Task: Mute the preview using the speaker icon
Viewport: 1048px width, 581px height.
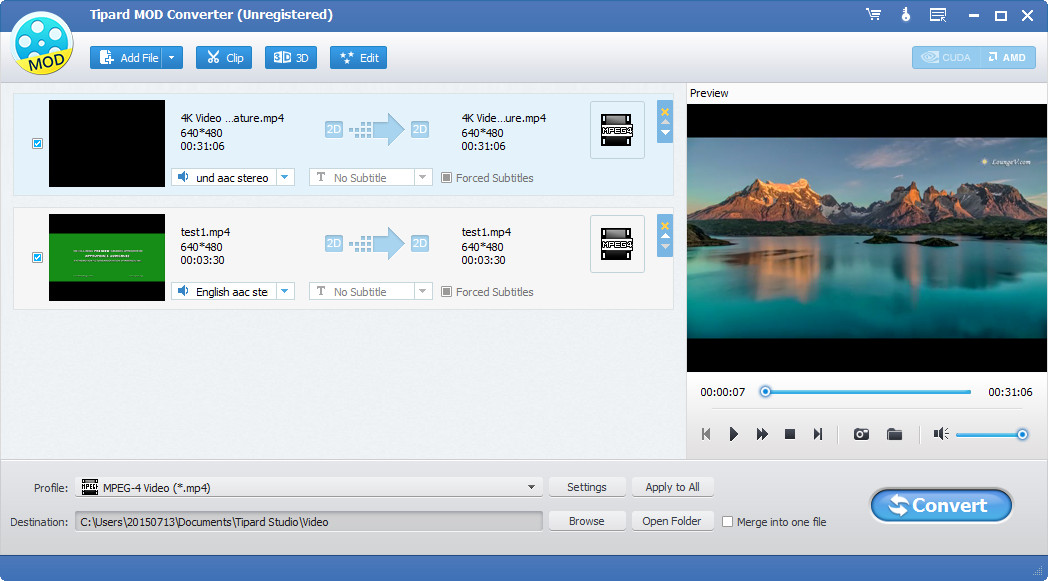Action: tap(940, 434)
